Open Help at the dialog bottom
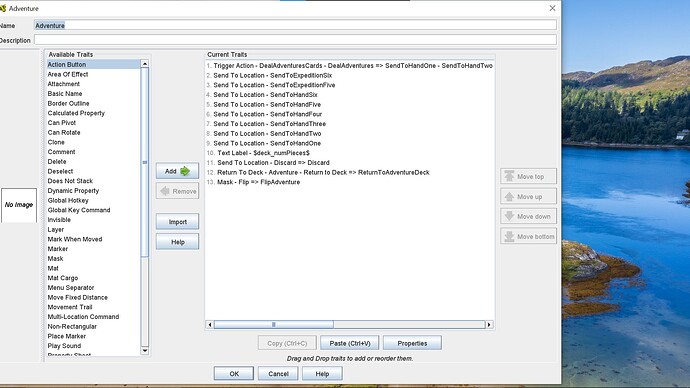Screen dimensions: 690x388 322,373
